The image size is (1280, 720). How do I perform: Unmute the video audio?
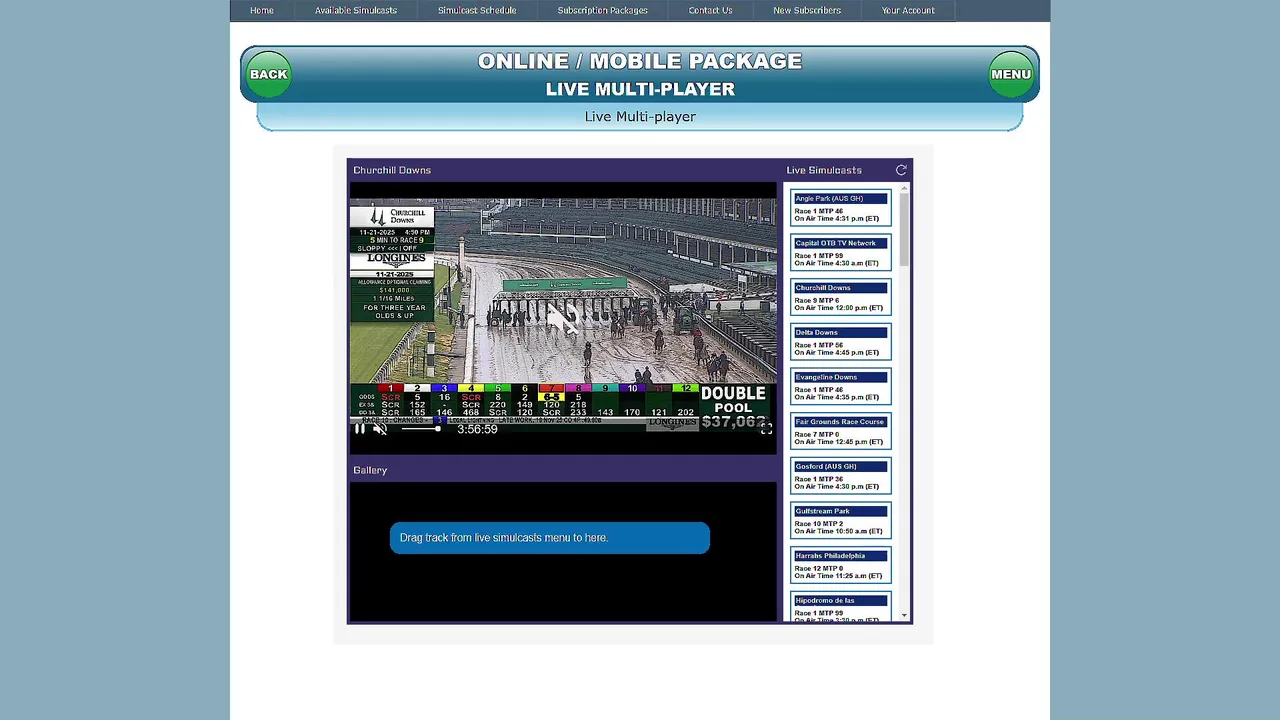click(380, 429)
